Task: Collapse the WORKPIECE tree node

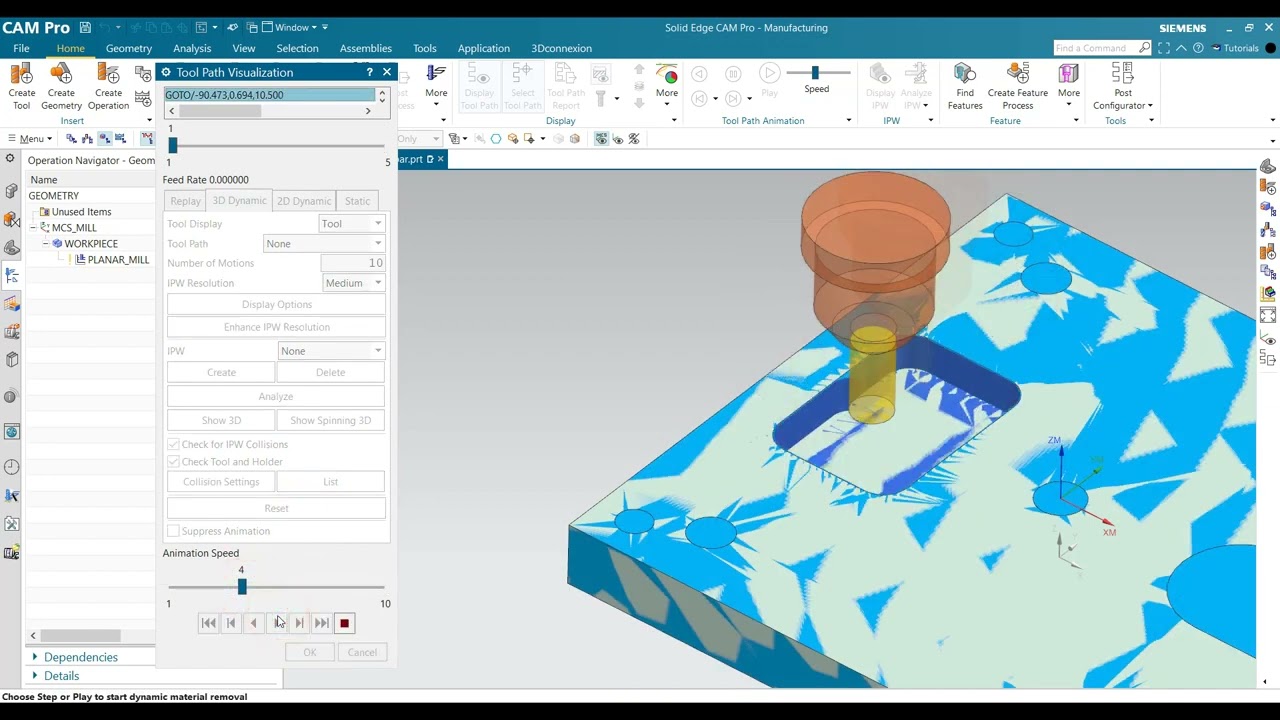Action: [x=46, y=244]
